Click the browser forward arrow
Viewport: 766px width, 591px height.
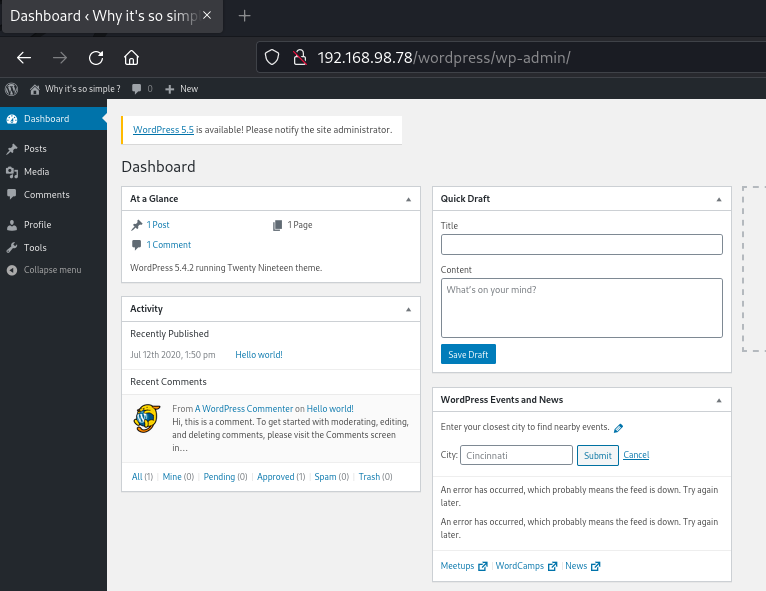point(60,58)
